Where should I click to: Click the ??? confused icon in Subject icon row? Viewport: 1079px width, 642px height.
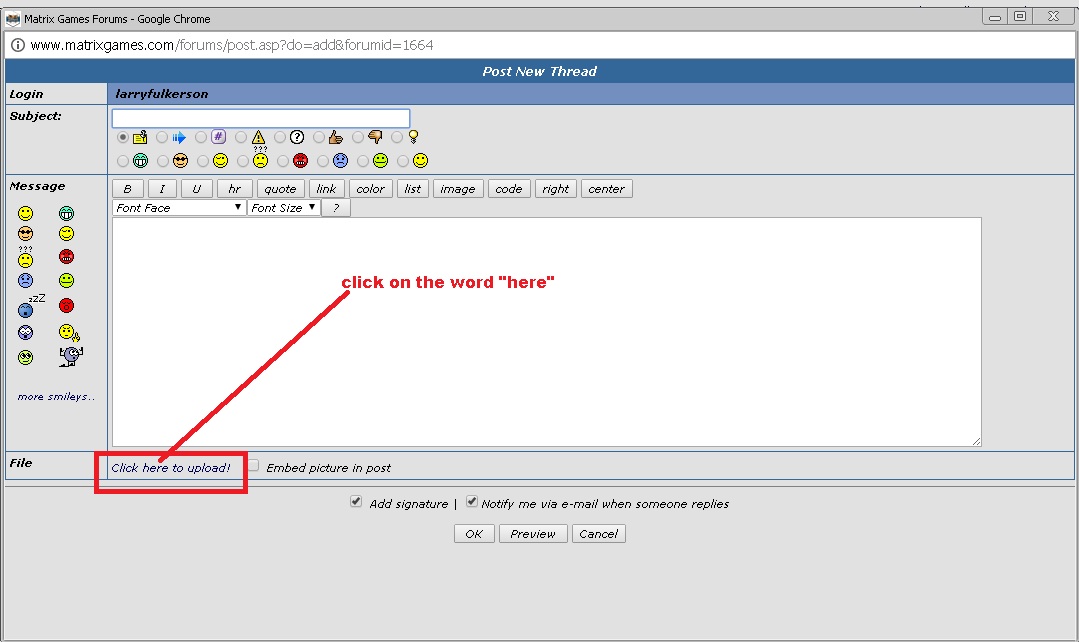(x=260, y=158)
